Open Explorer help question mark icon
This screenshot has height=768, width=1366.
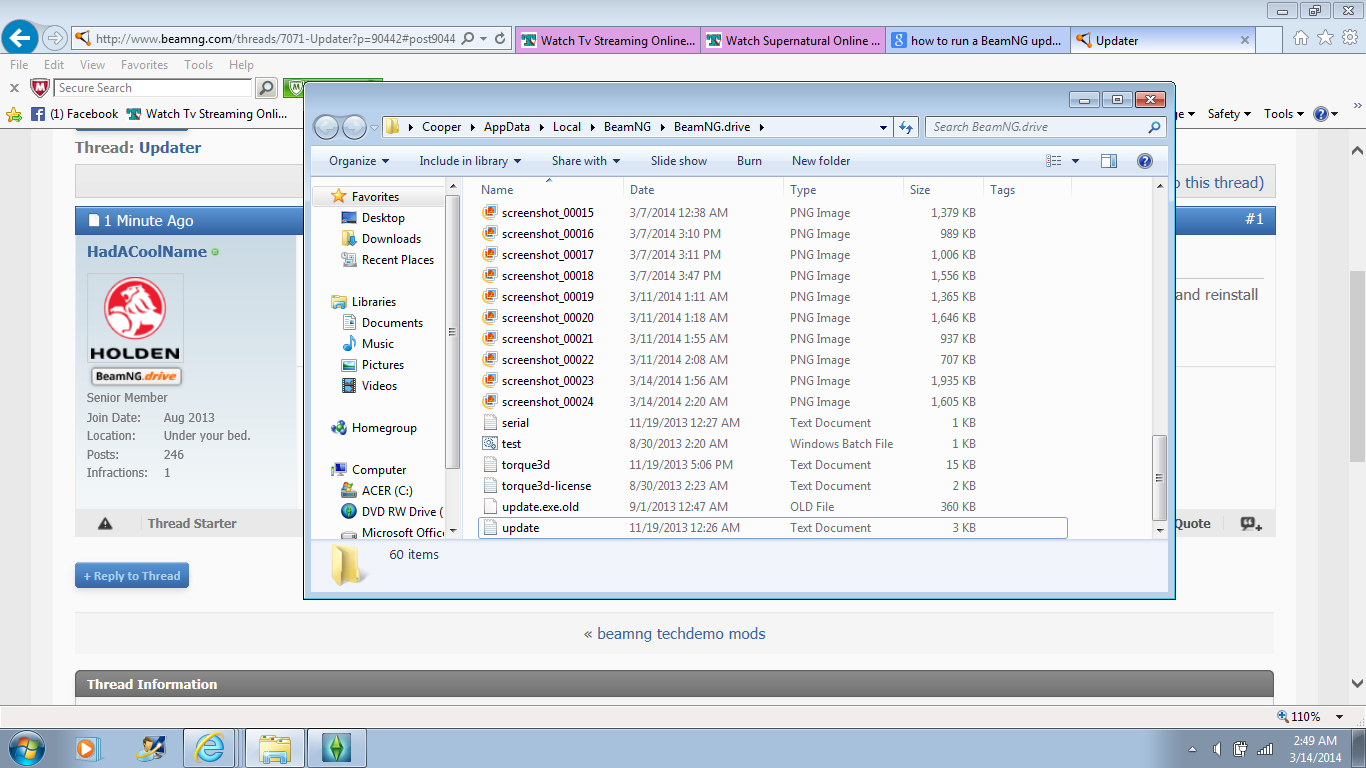(x=1145, y=161)
